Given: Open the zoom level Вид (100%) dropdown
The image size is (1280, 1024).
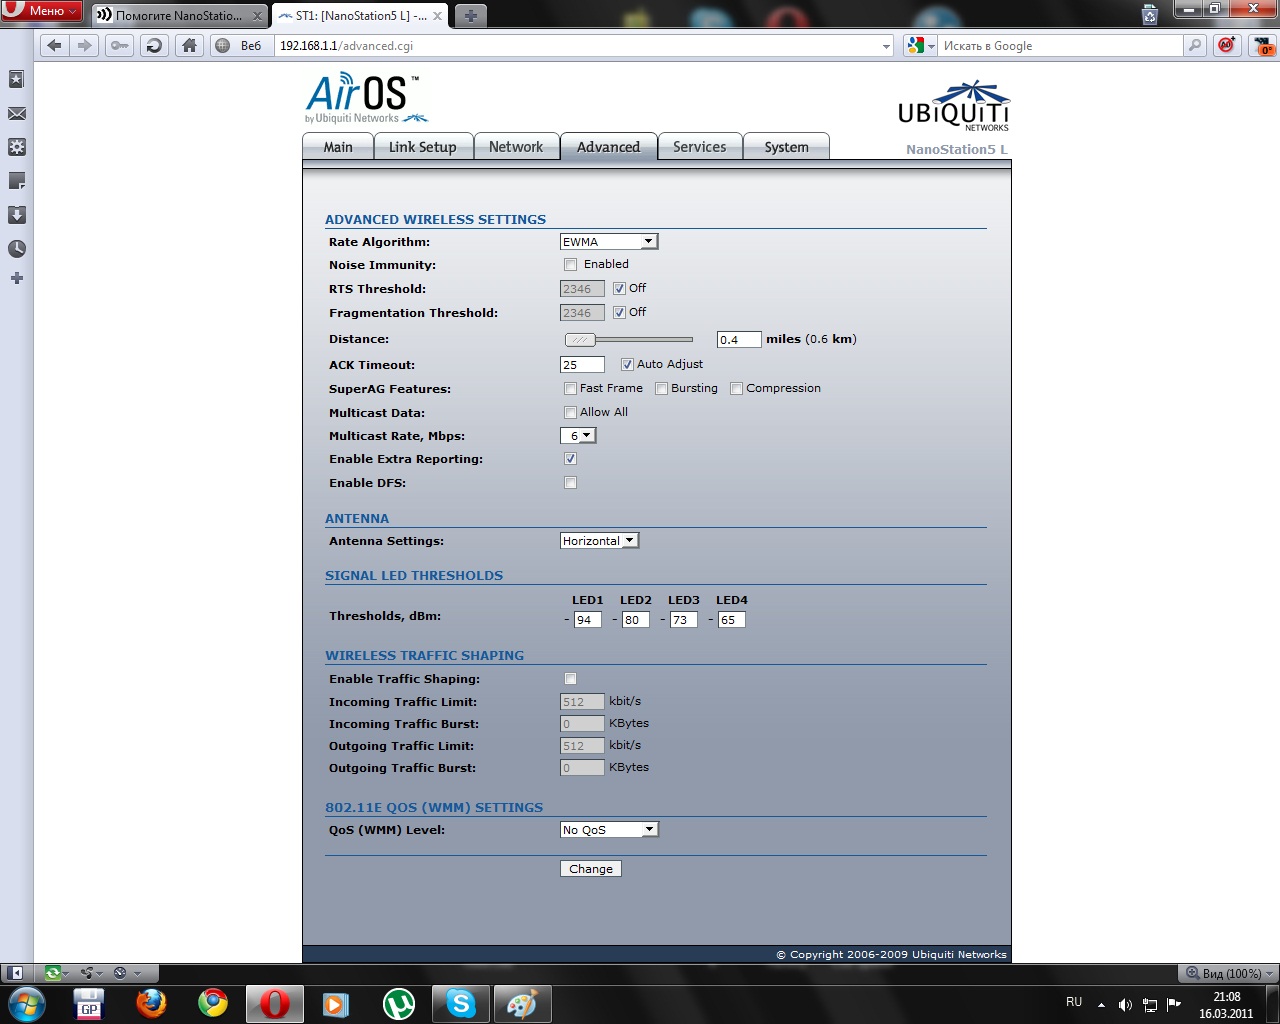Looking at the screenshot, I should (x=1229, y=973).
